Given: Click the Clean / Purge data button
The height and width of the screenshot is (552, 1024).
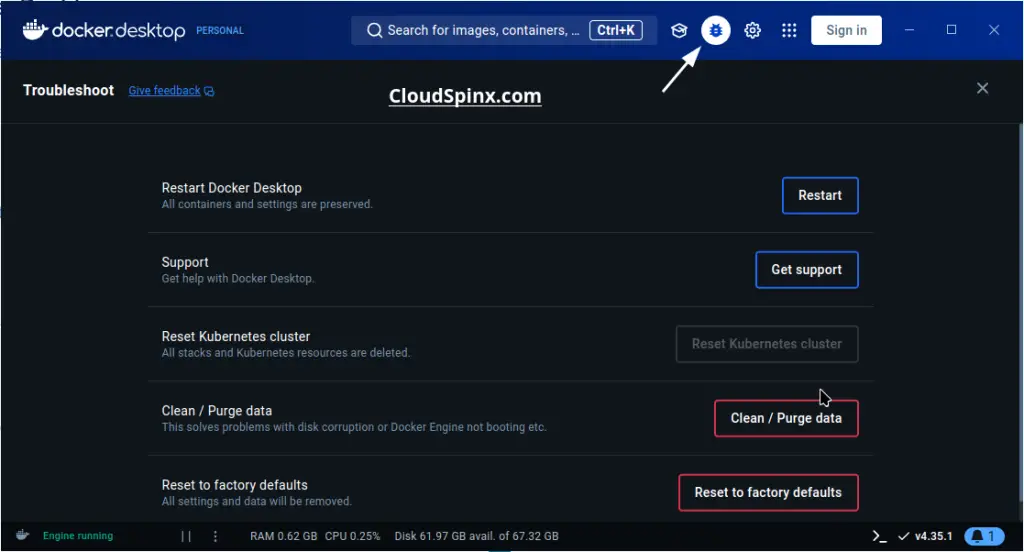Looking at the screenshot, I should pyautogui.click(x=786, y=419).
